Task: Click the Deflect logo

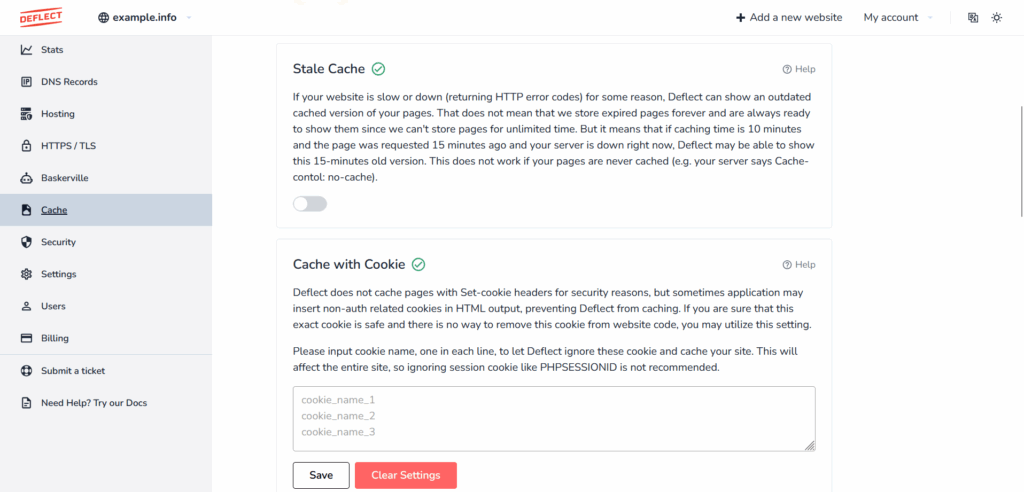Action: pos(40,17)
